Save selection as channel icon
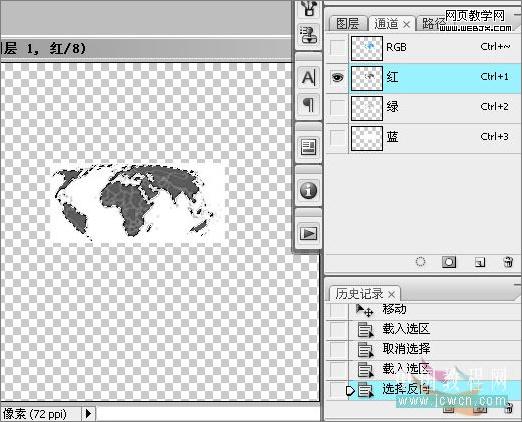 pyautogui.click(x=449, y=262)
